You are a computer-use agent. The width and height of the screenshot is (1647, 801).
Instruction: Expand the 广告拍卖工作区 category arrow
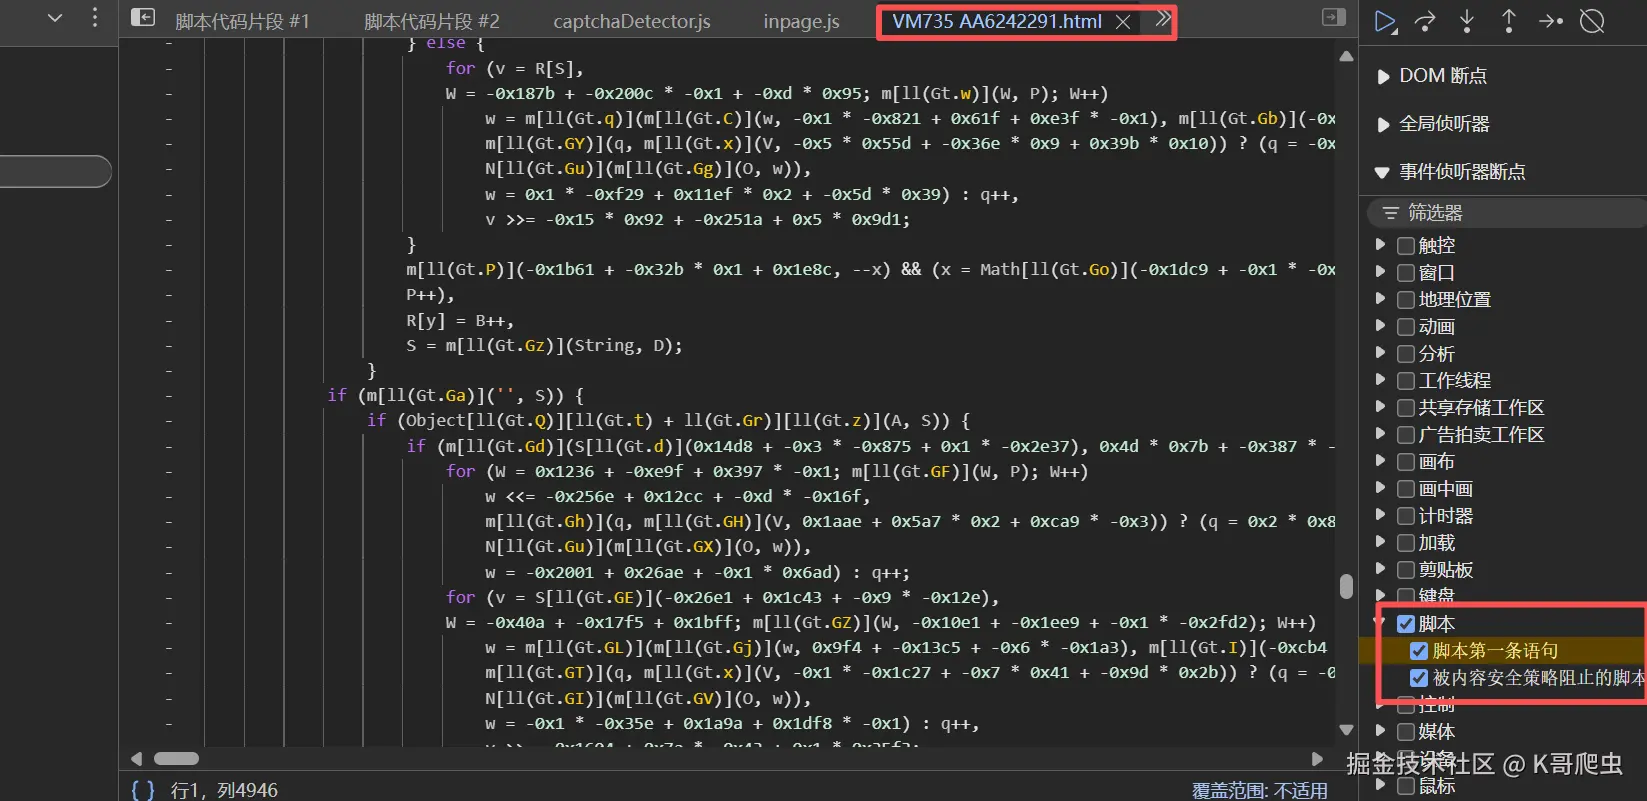(x=1381, y=434)
